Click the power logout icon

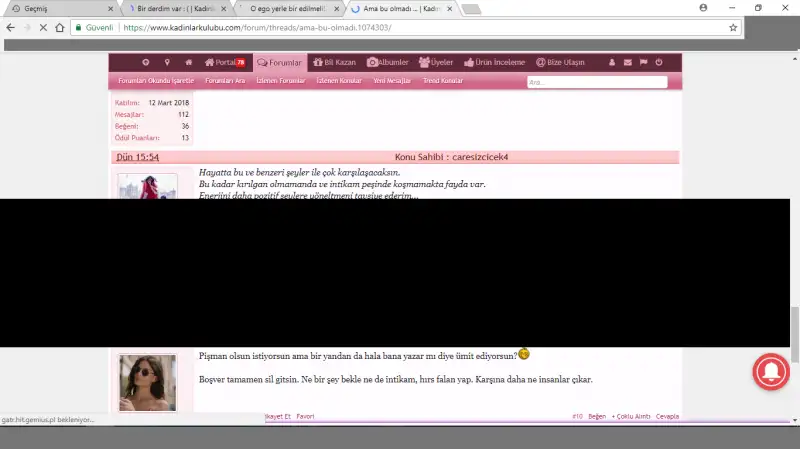click(x=659, y=62)
